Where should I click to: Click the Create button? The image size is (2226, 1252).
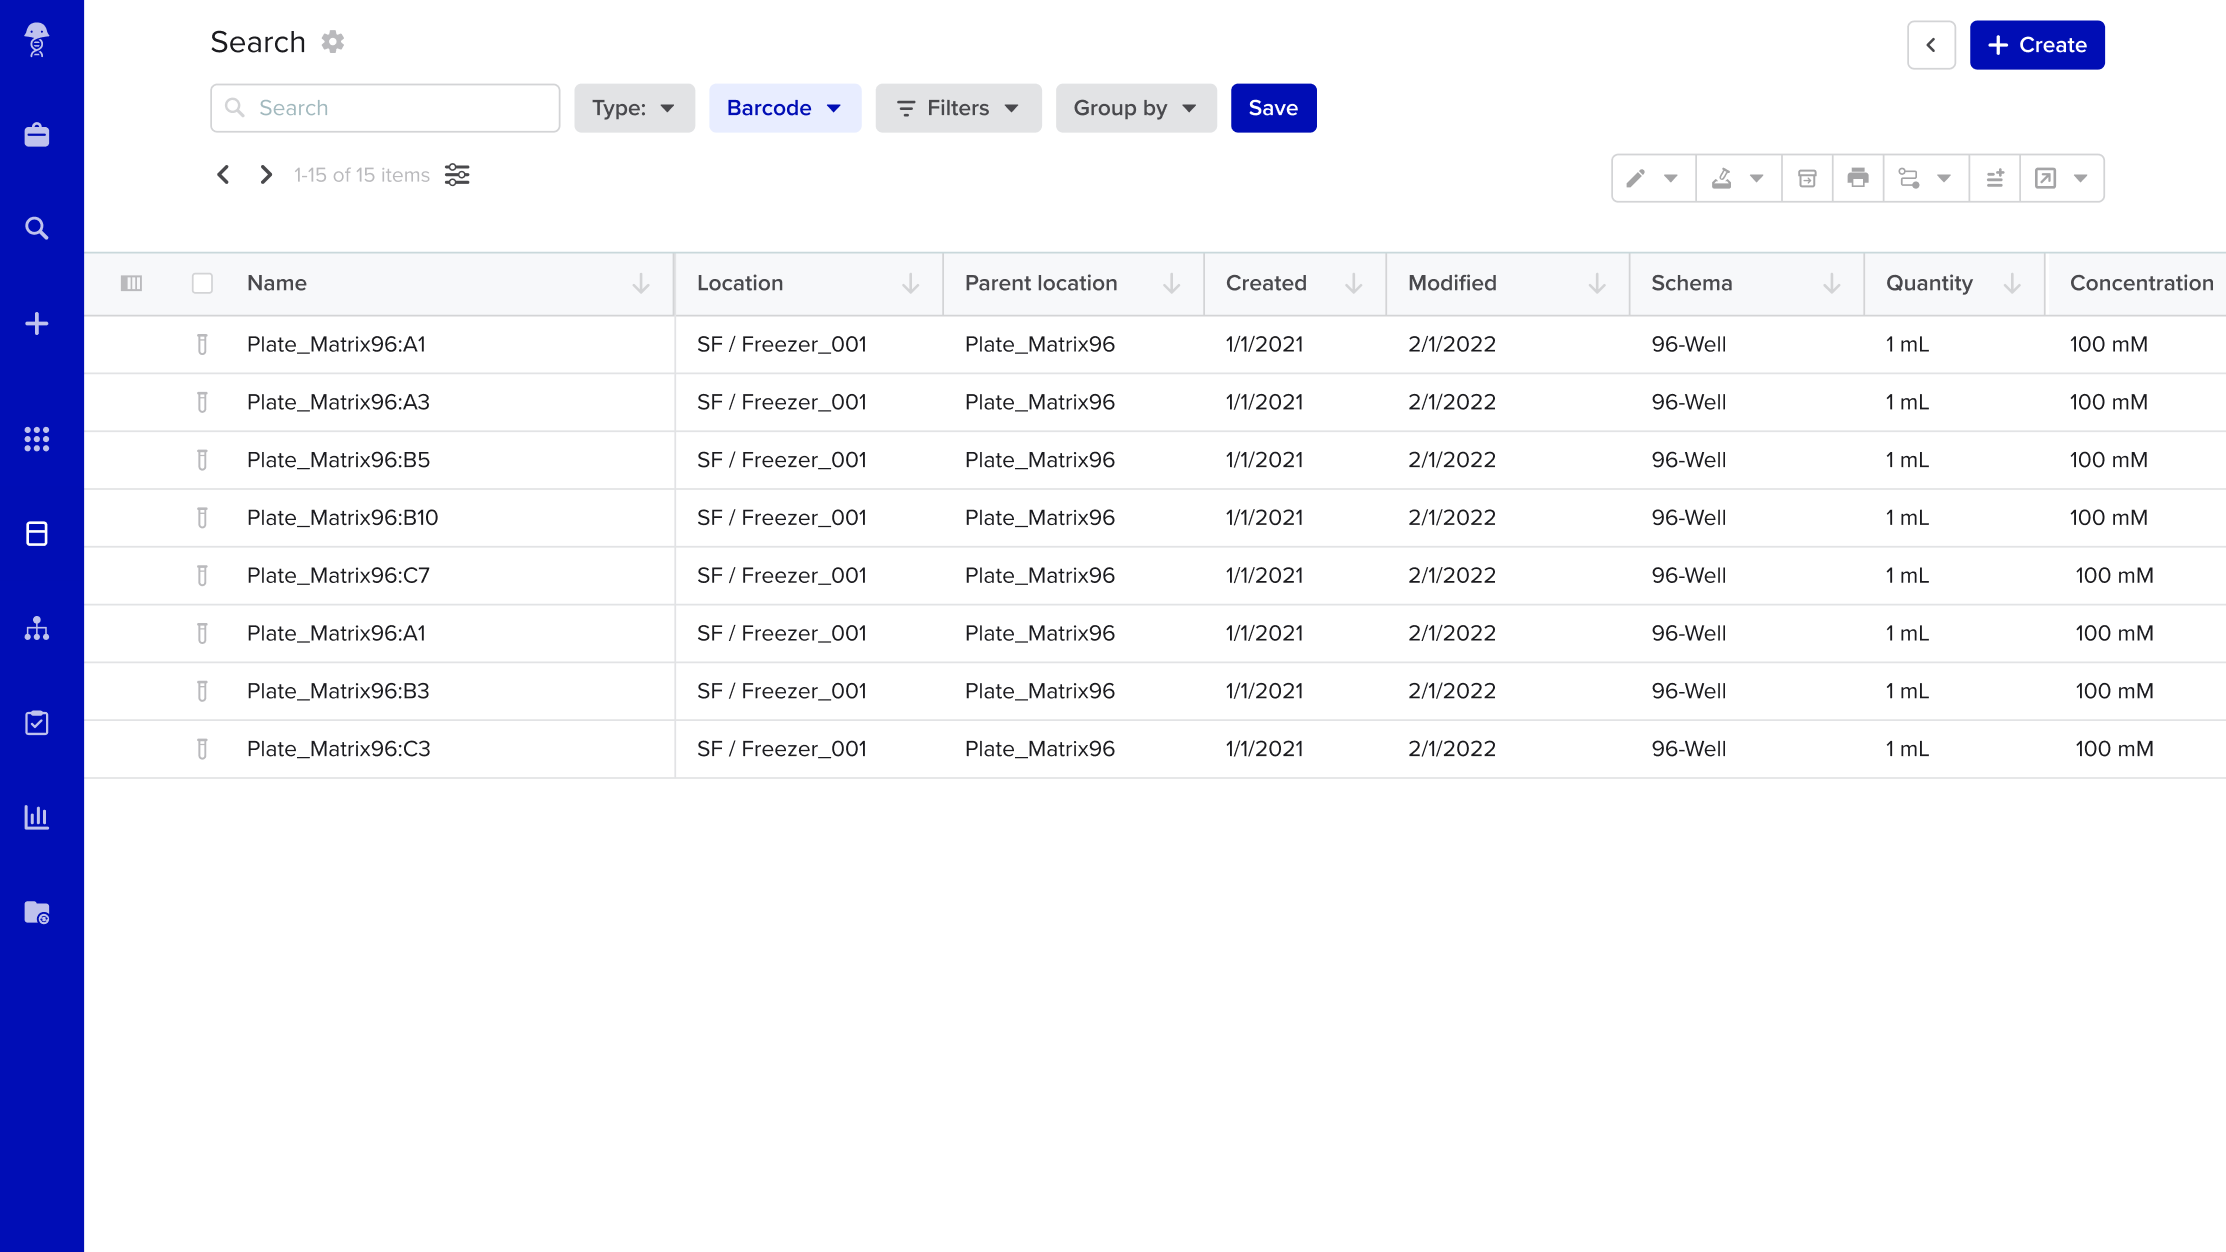2037,45
